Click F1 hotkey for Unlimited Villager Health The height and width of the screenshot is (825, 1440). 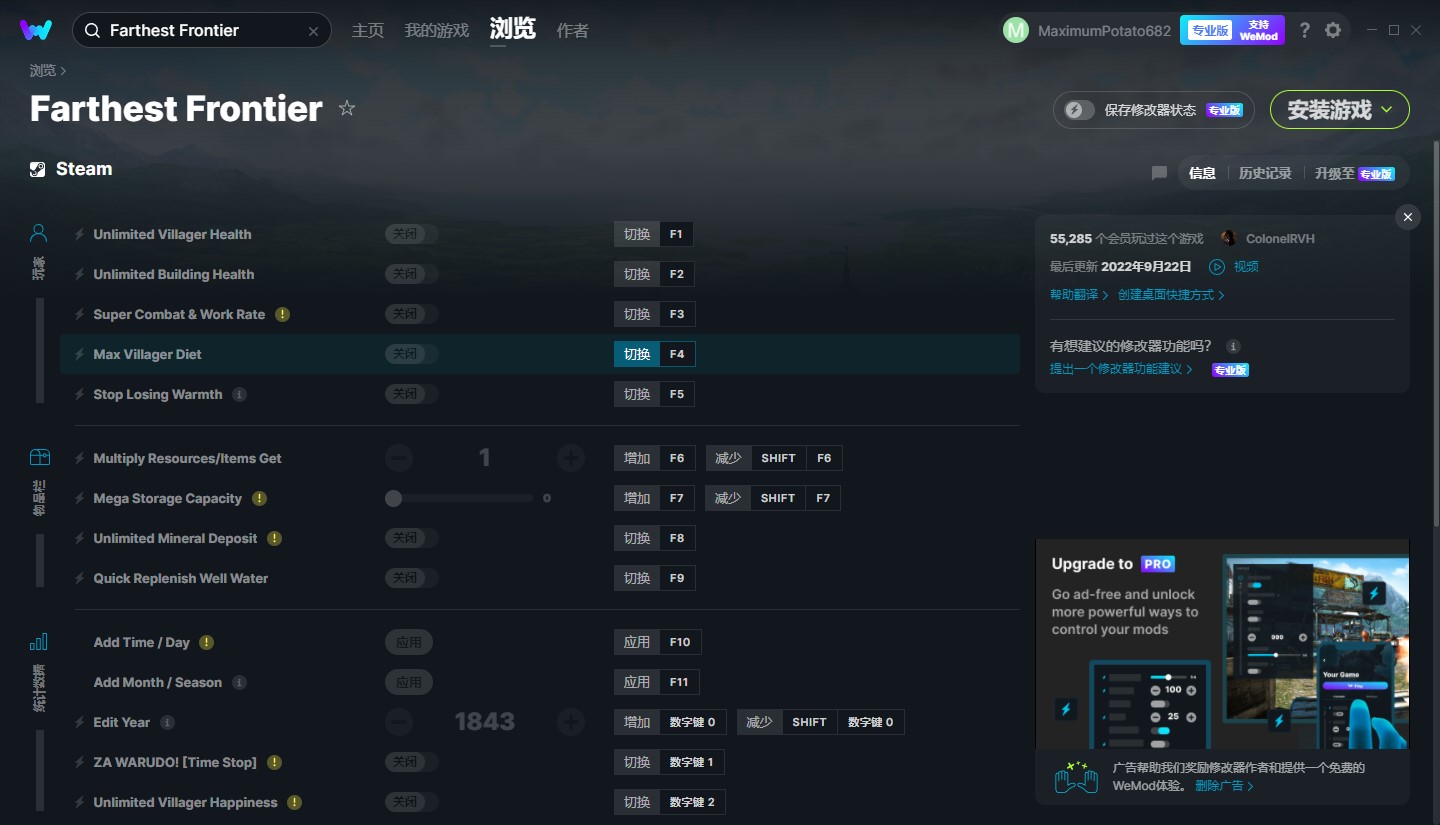coord(676,234)
